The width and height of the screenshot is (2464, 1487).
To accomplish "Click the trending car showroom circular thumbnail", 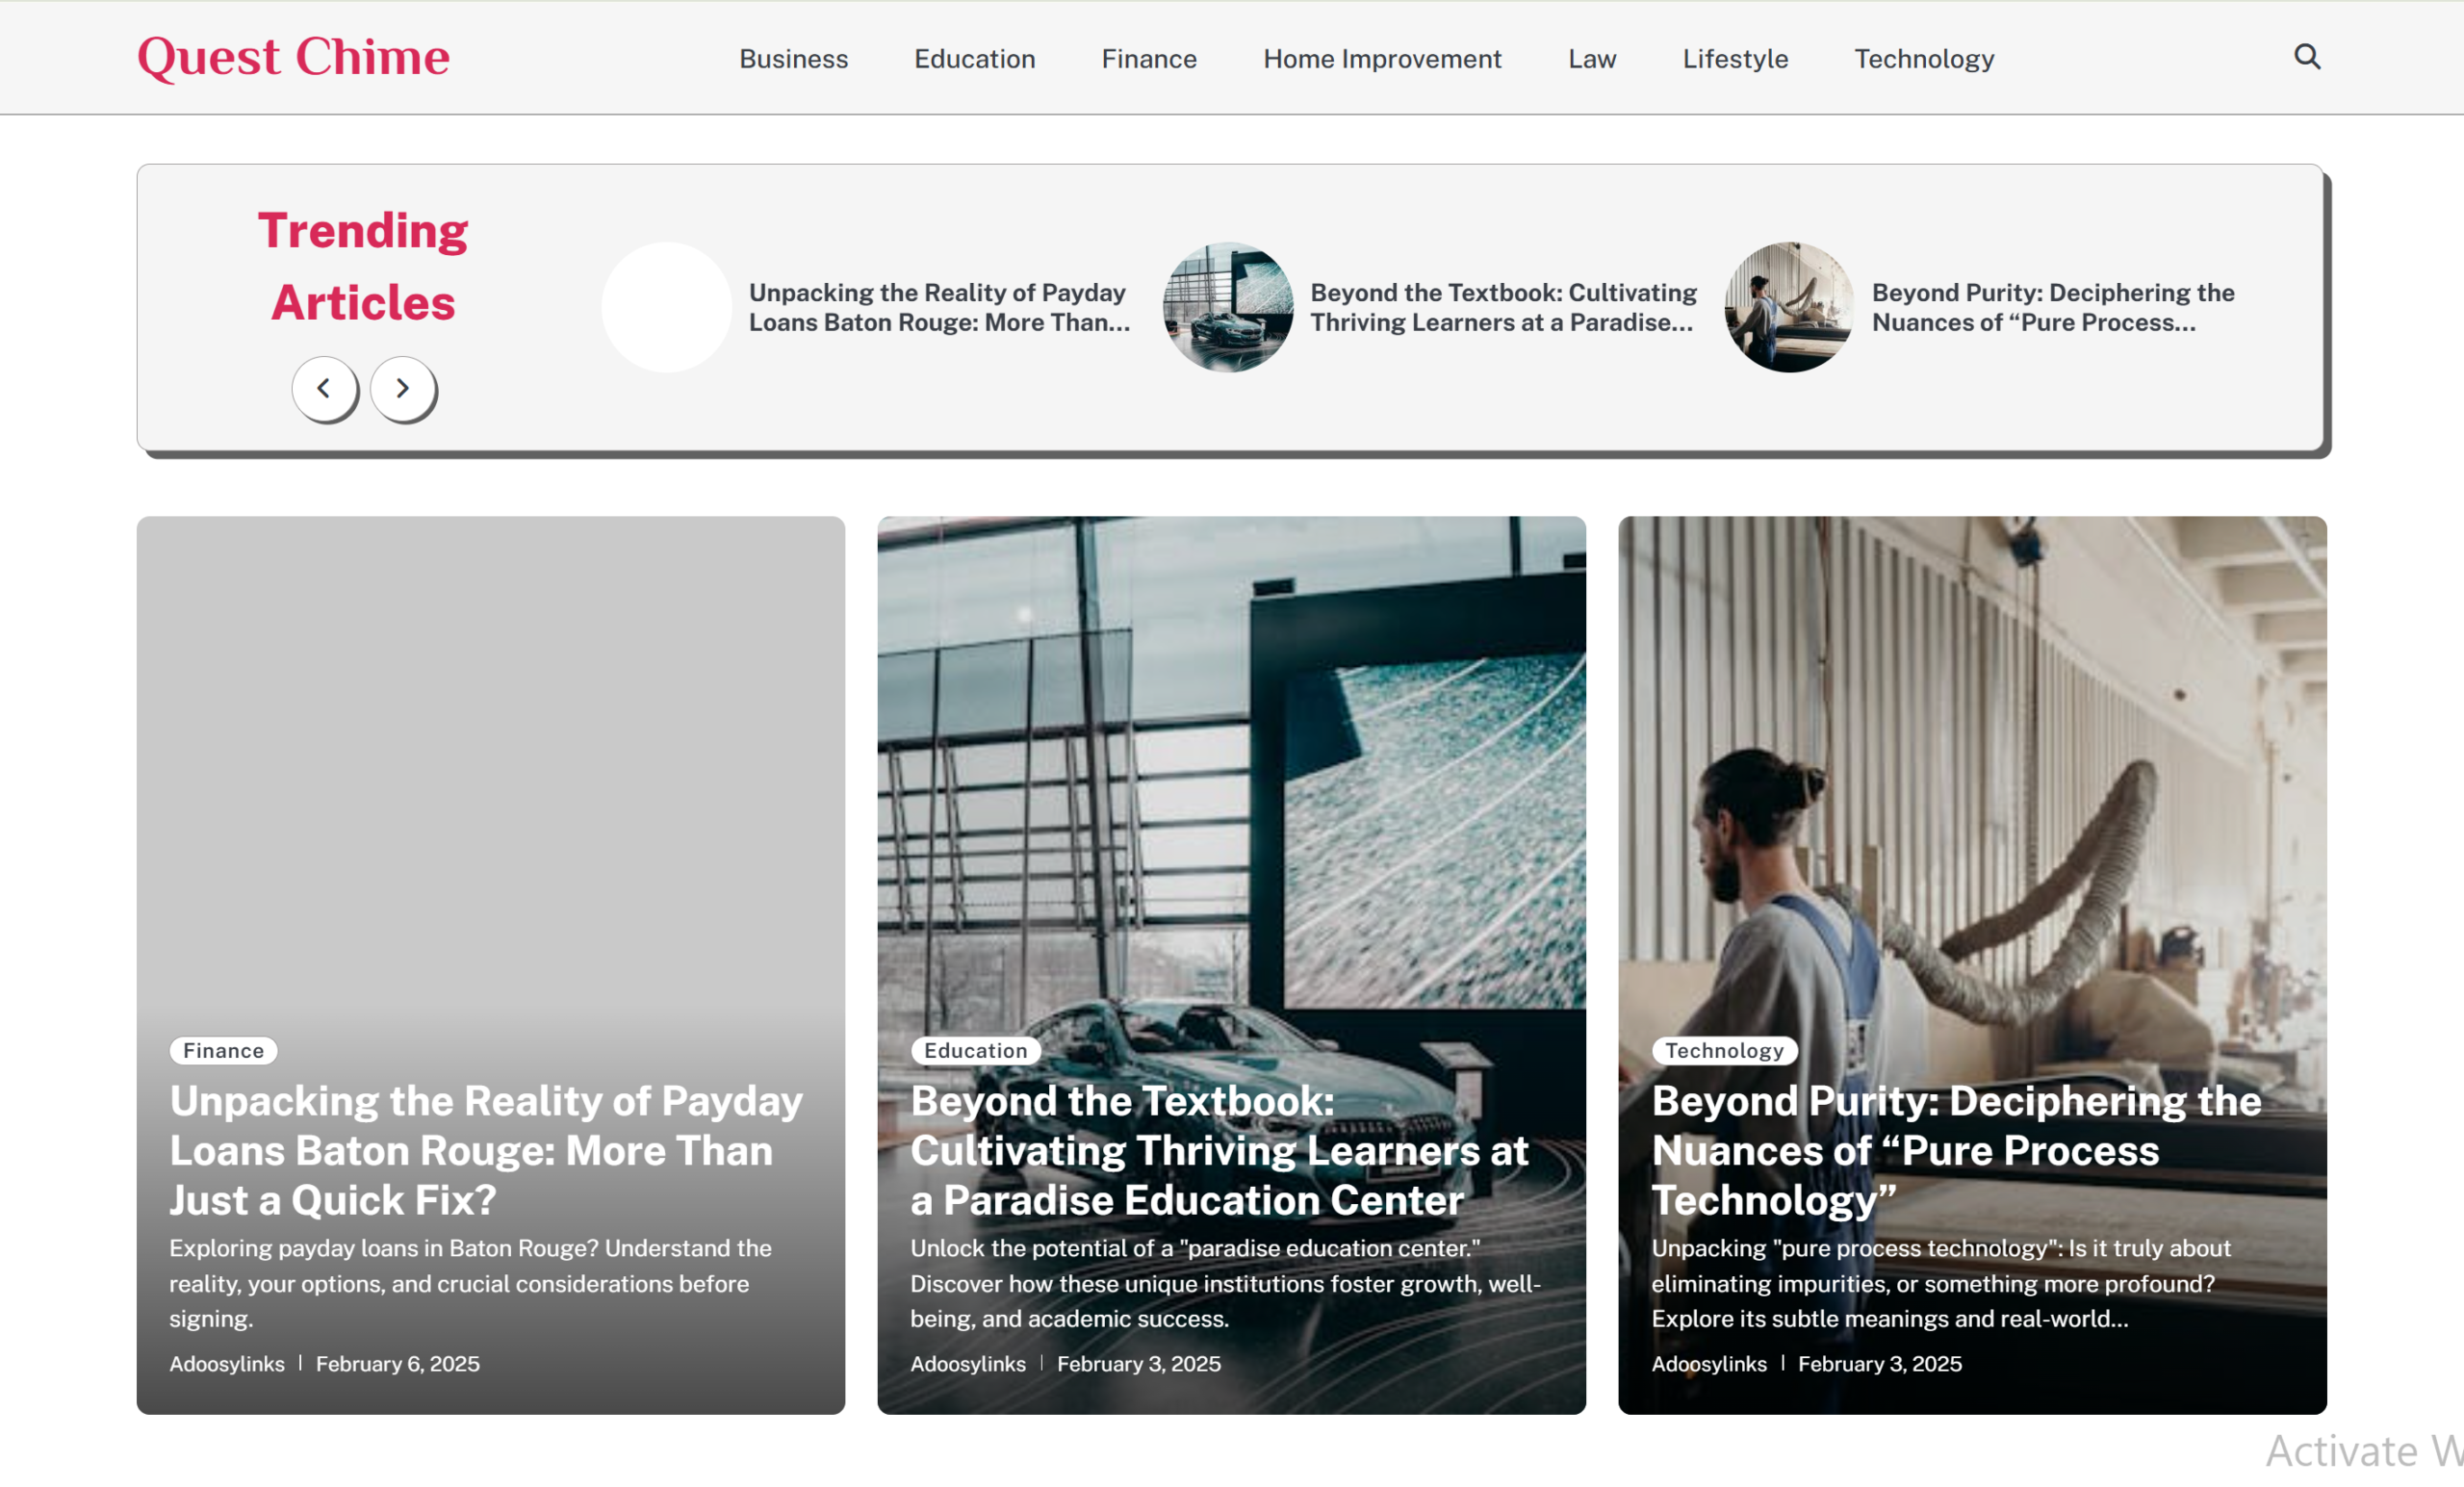I will 1228,307.
